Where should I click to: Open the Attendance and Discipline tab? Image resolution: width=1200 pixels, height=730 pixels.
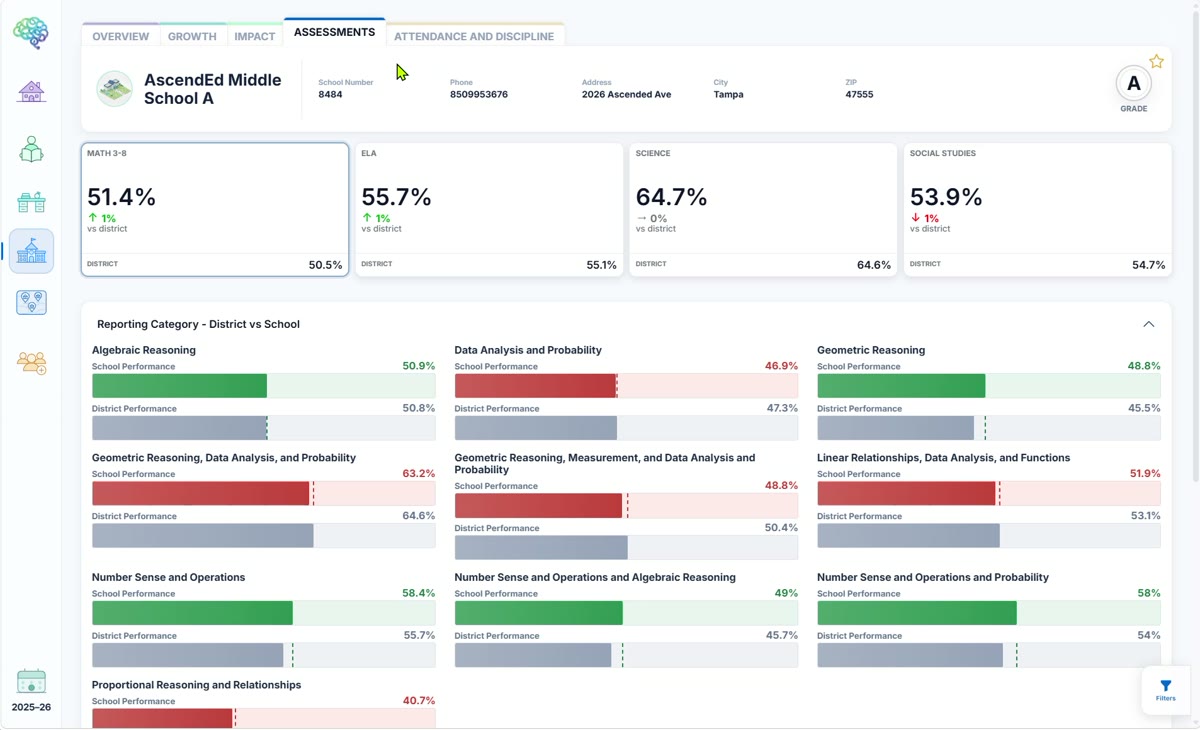[474, 36]
